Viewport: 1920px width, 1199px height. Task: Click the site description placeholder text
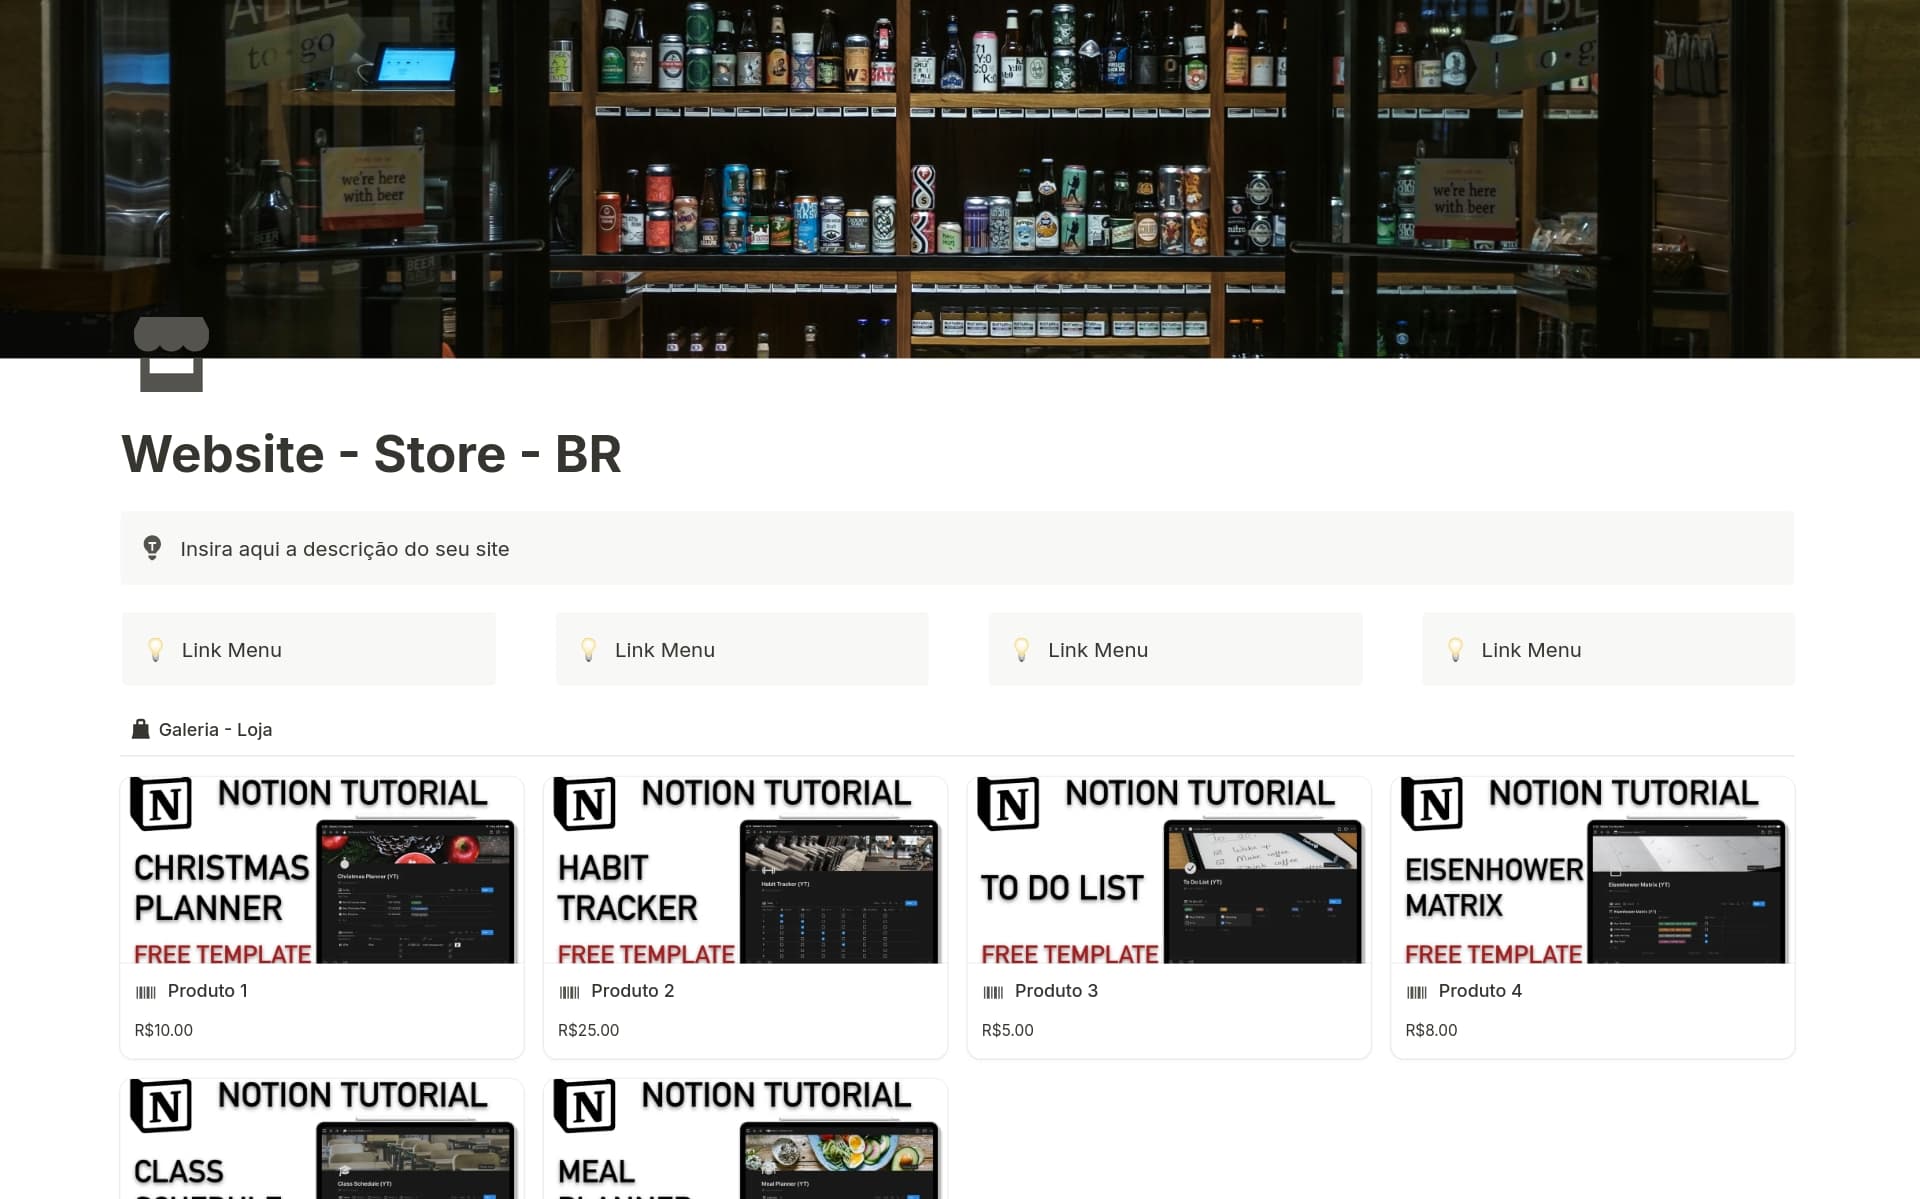pos(344,548)
